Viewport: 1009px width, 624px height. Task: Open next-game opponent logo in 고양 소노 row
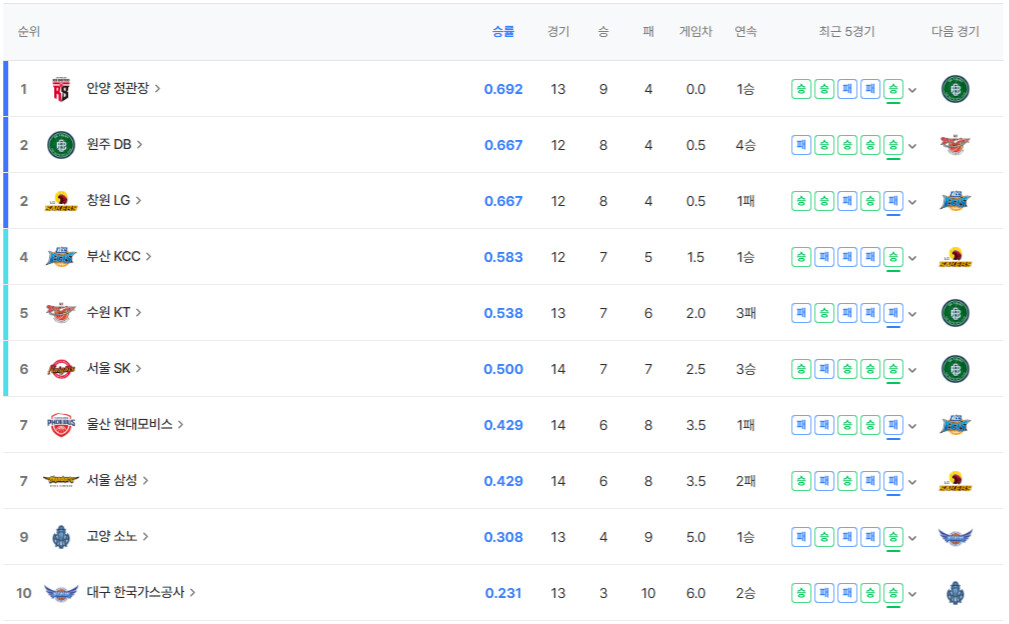pos(955,537)
